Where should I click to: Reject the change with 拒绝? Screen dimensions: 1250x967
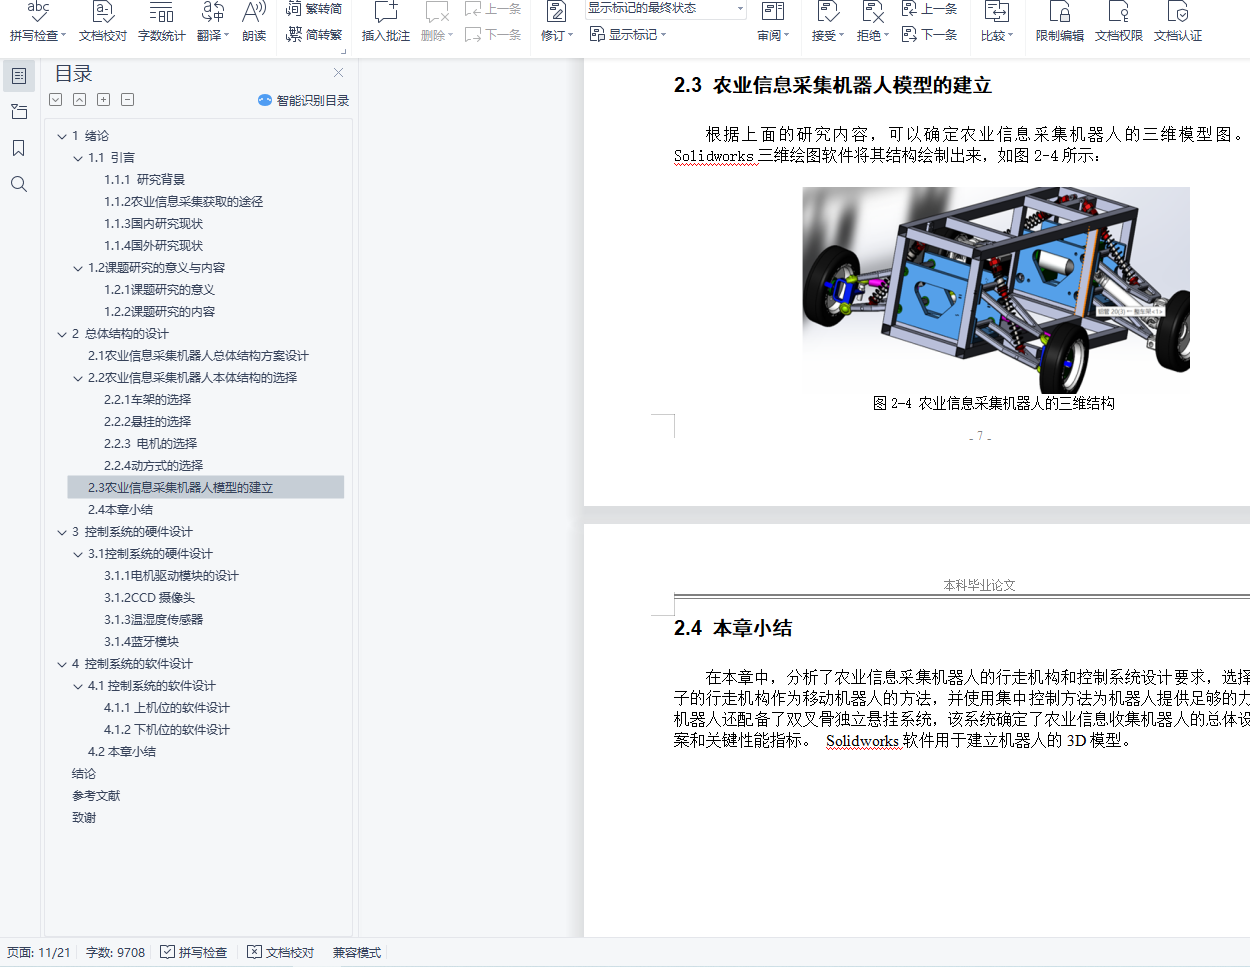(x=872, y=22)
